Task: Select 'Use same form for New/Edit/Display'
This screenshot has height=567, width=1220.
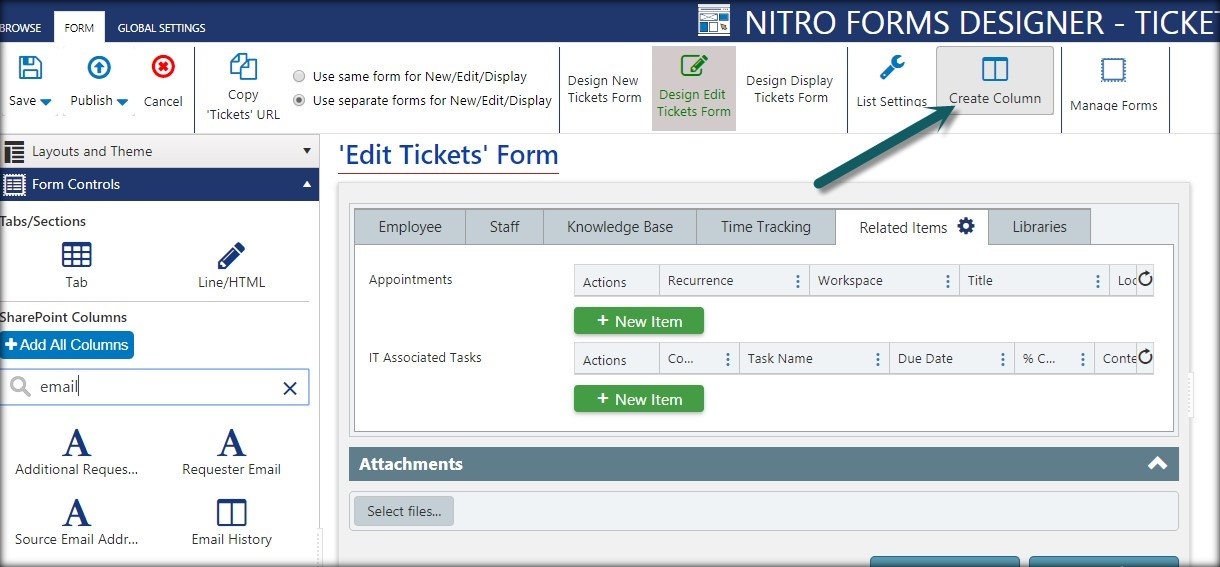Action: pyautogui.click(x=299, y=77)
